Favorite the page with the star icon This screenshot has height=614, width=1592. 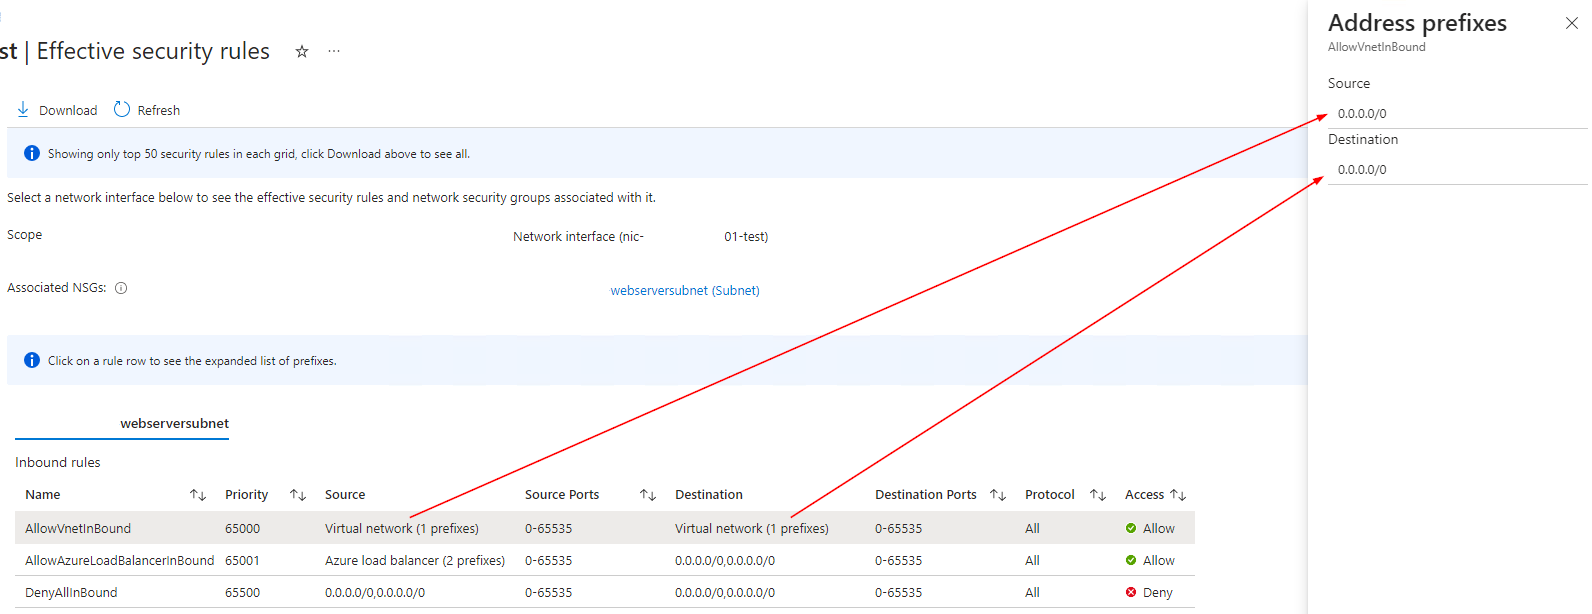pos(302,51)
